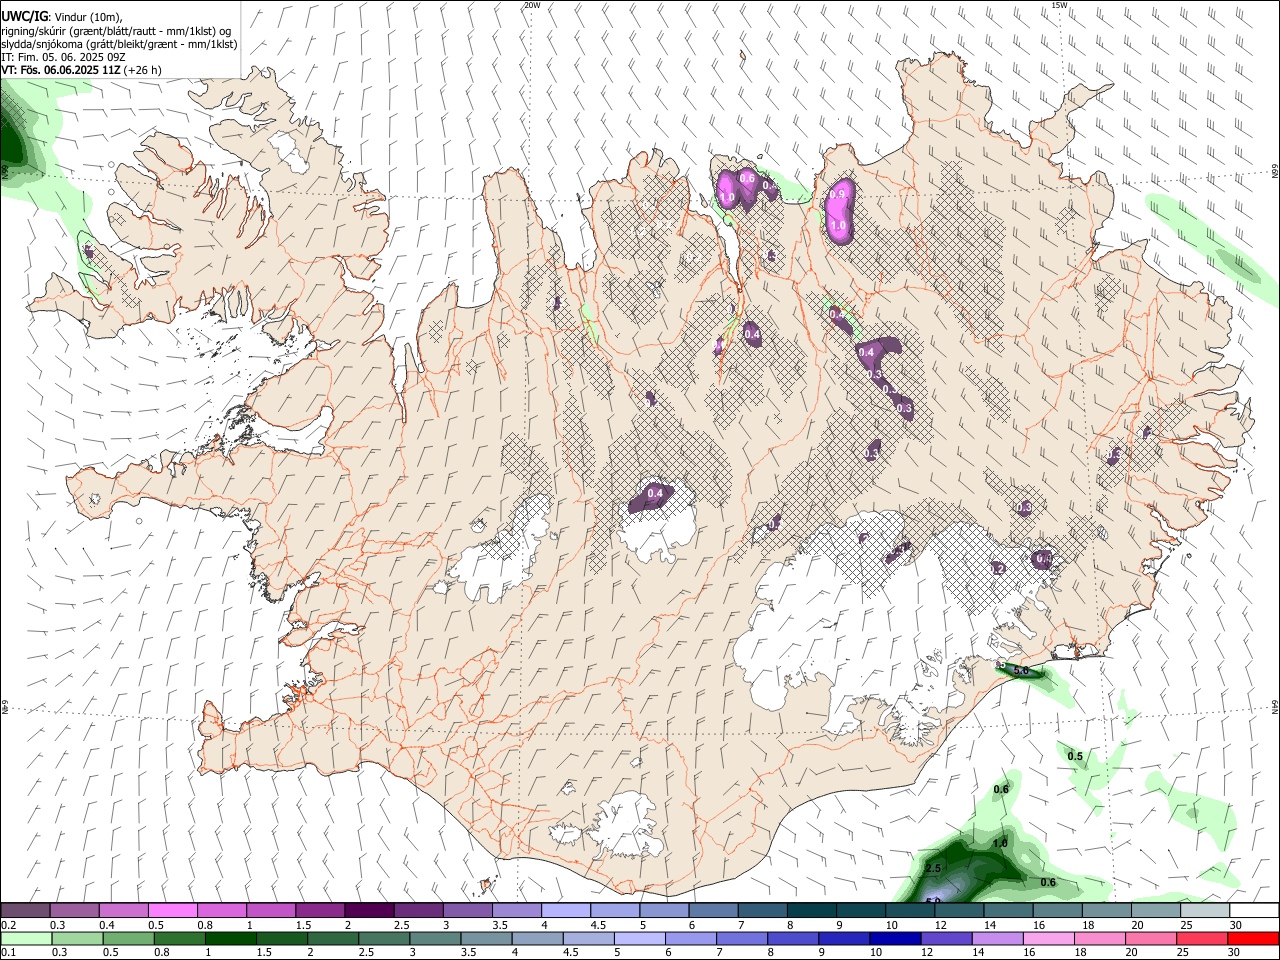Click the '1.2' snowfall value on map
This screenshot has height=960, width=1280.
coord(997,569)
